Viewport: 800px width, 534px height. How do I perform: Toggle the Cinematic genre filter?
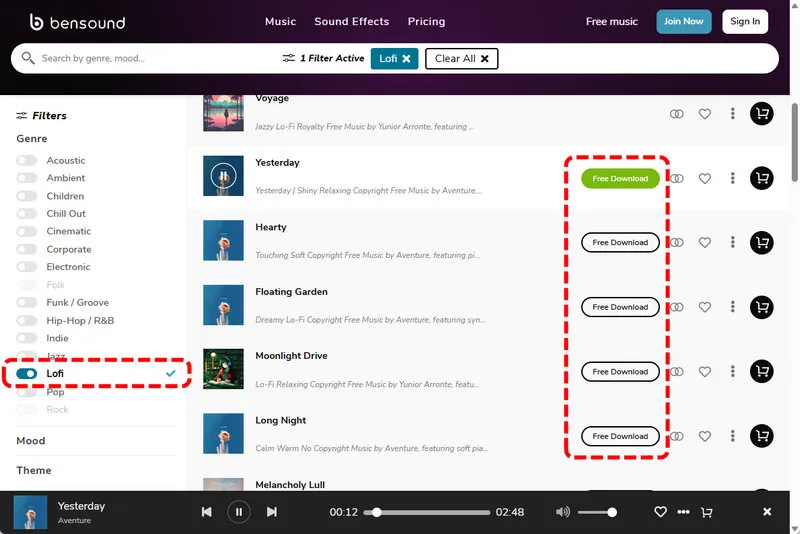[x=27, y=231]
